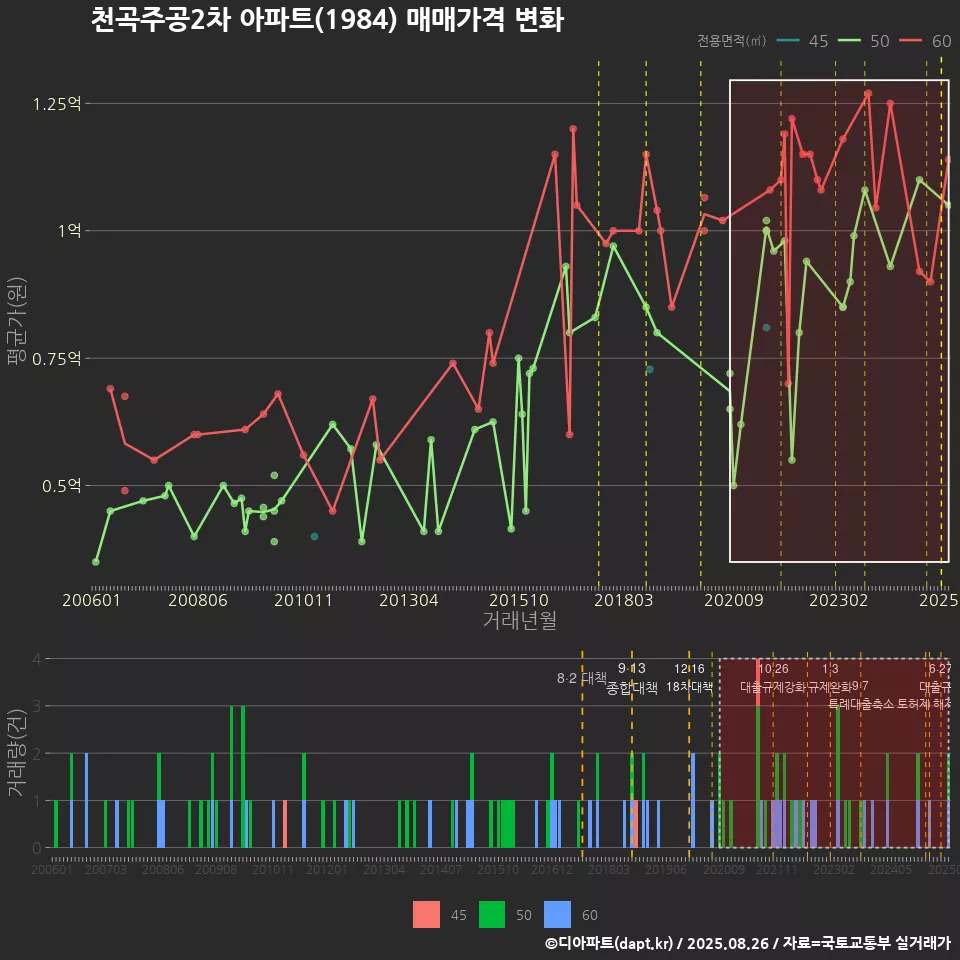960x960 pixels.
Task: Click the '©디아파트(dapt.kr)' source credit
Action: point(609,943)
